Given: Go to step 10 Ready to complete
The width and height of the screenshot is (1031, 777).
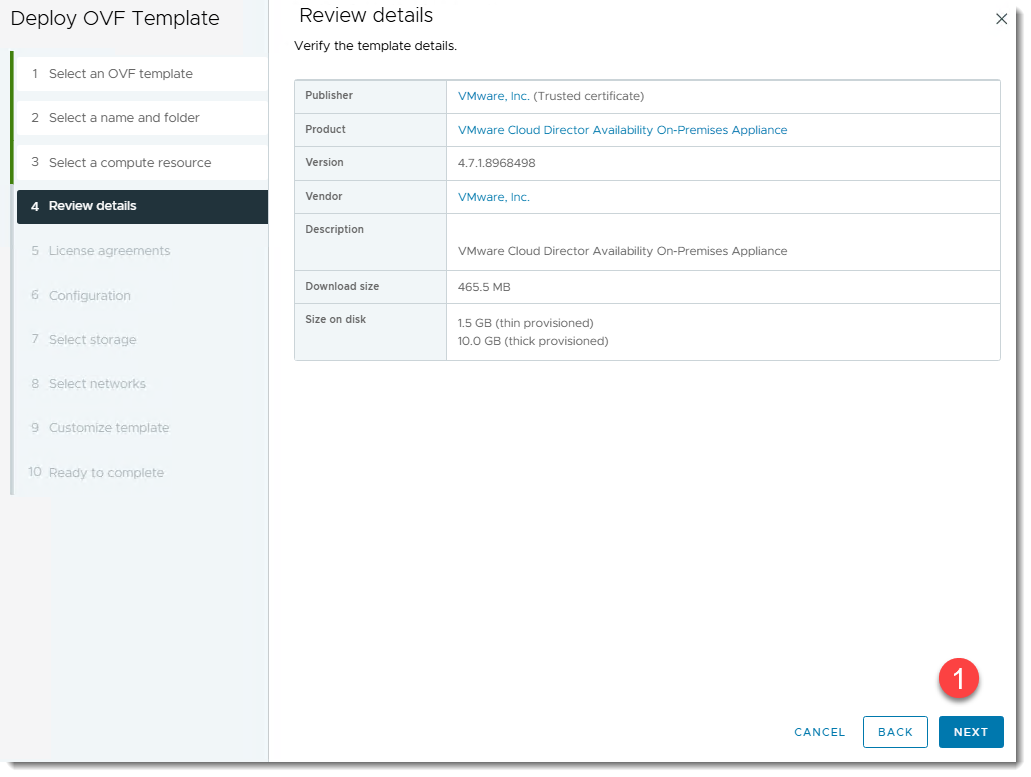Looking at the screenshot, I should tap(105, 473).
